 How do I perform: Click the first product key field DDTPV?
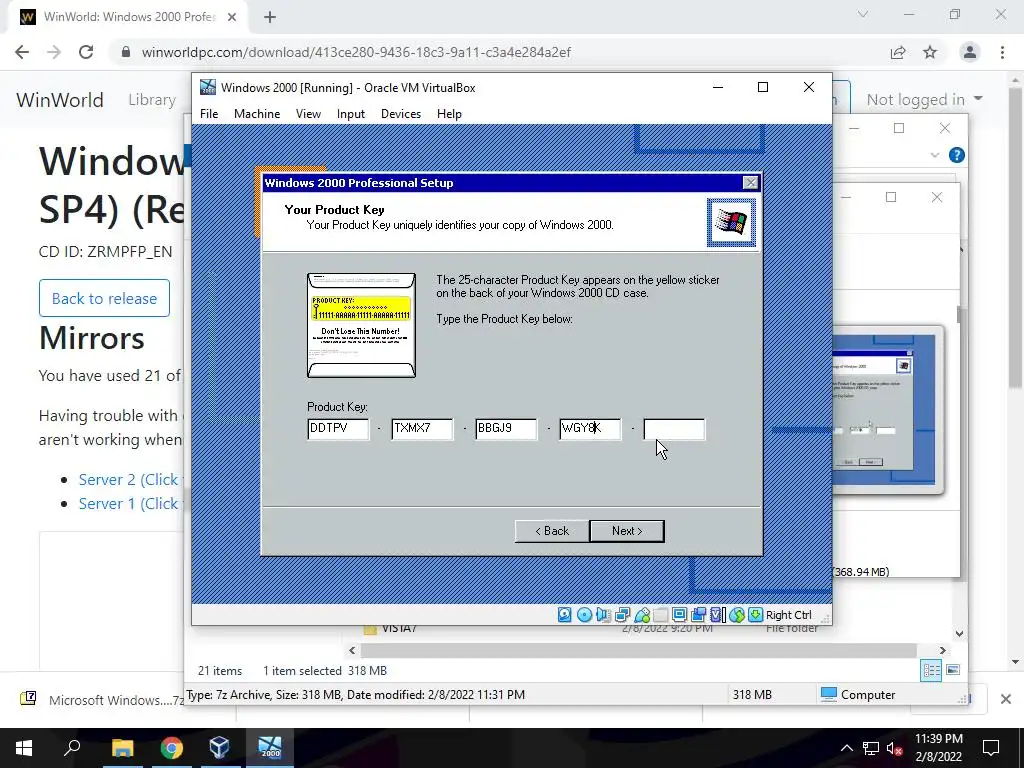[x=338, y=429]
